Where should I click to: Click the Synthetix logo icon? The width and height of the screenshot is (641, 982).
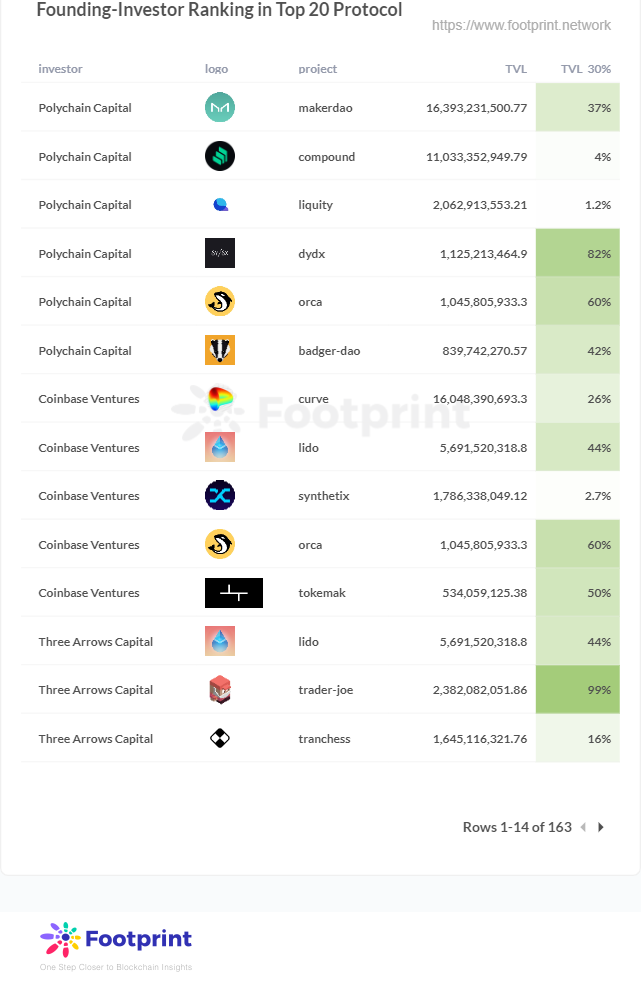click(x=220, y=496)
